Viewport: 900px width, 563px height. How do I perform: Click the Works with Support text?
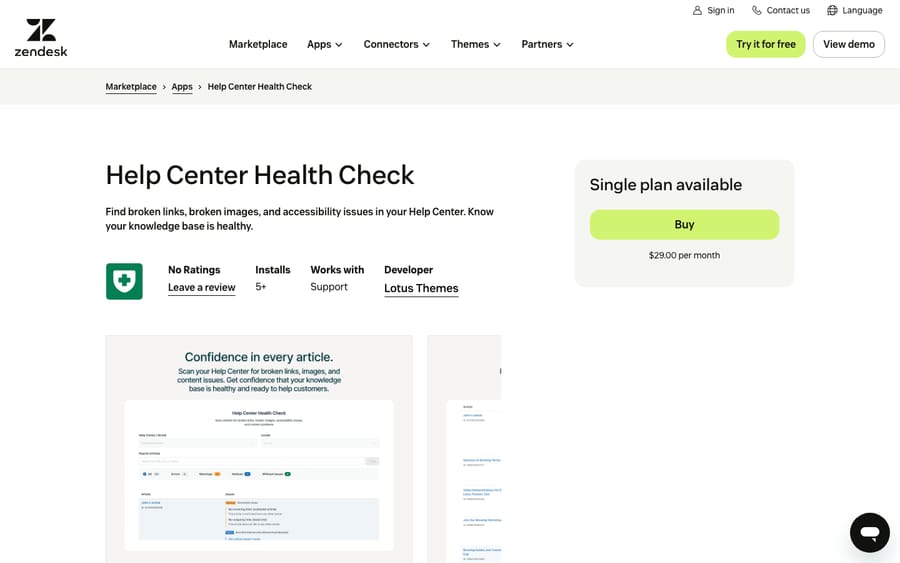click(329, 286)
